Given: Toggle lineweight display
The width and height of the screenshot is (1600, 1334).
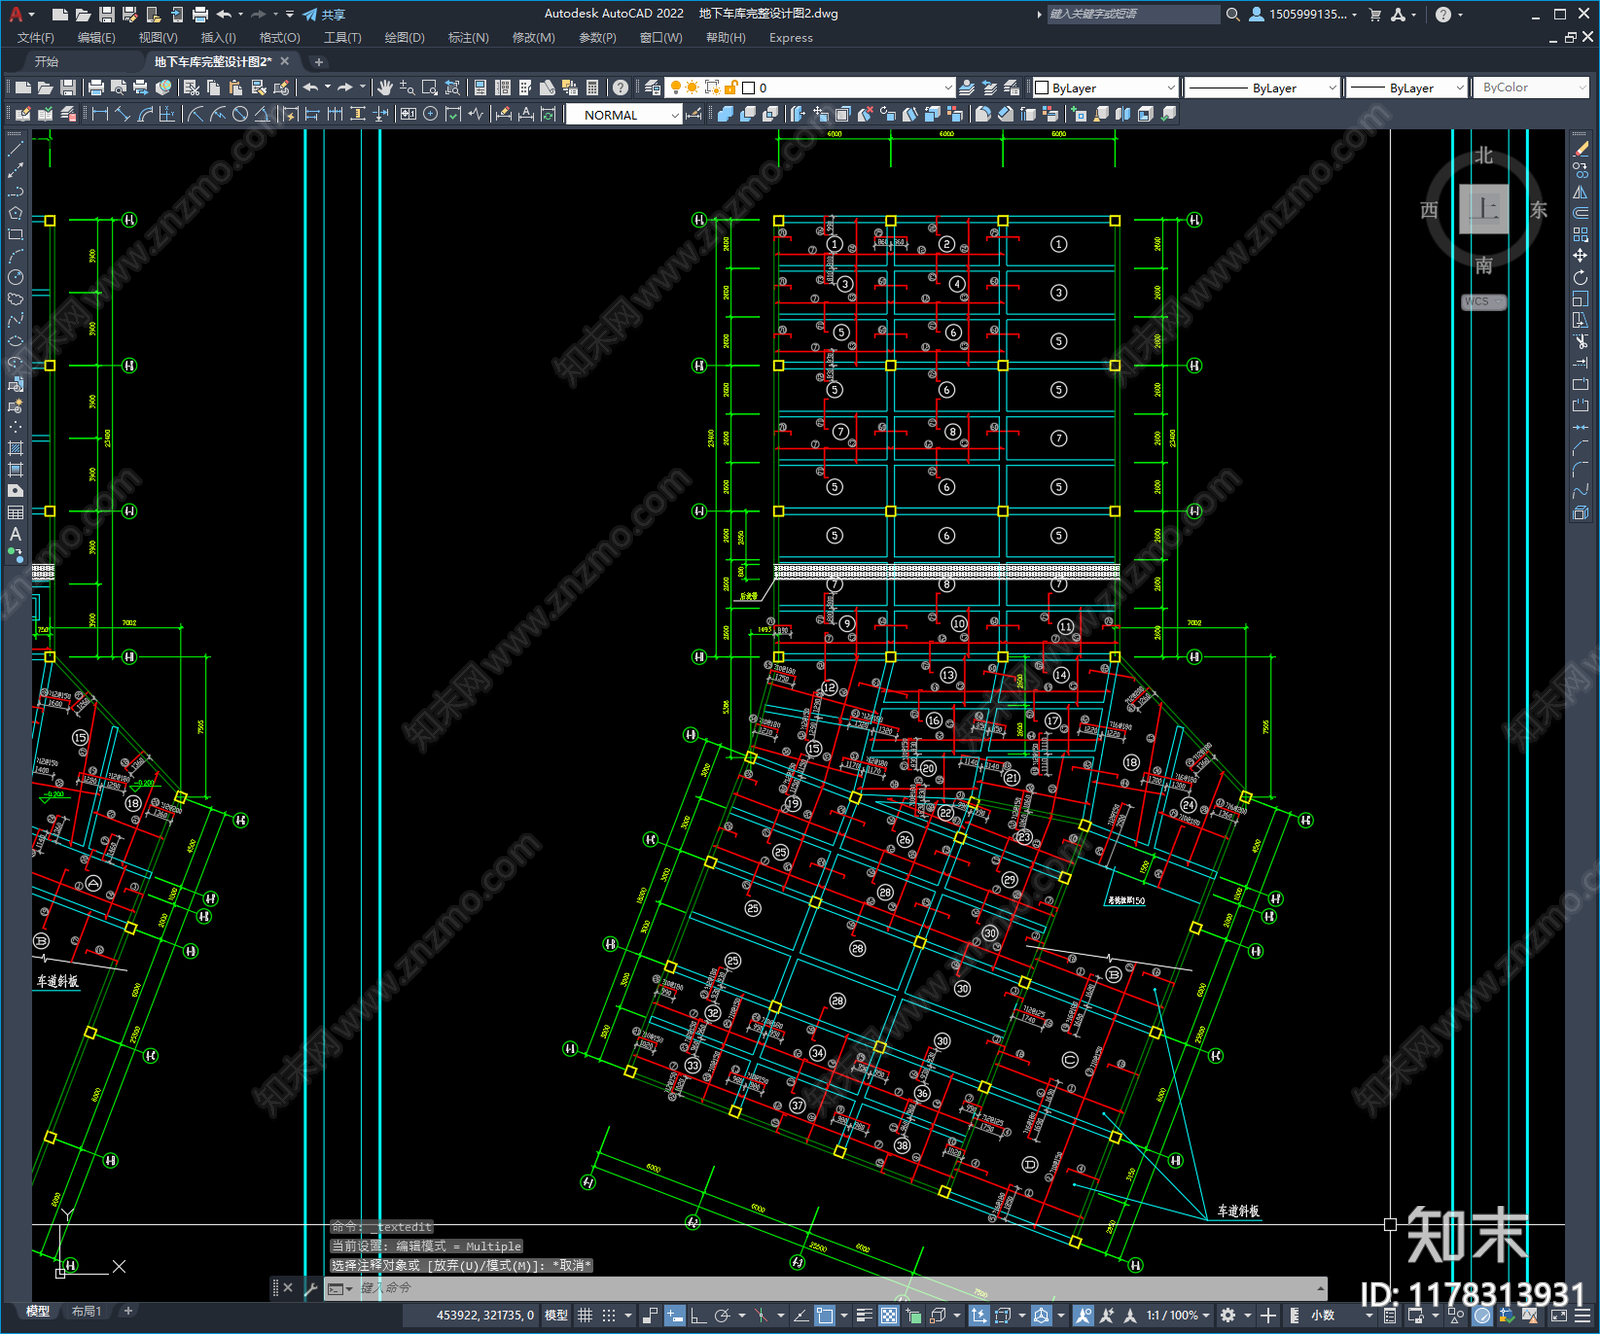Looking at the screenshot, I should [865, 1316].
